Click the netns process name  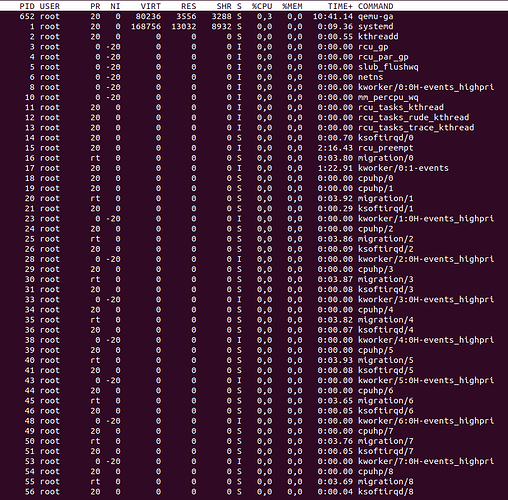pos(371,77)
